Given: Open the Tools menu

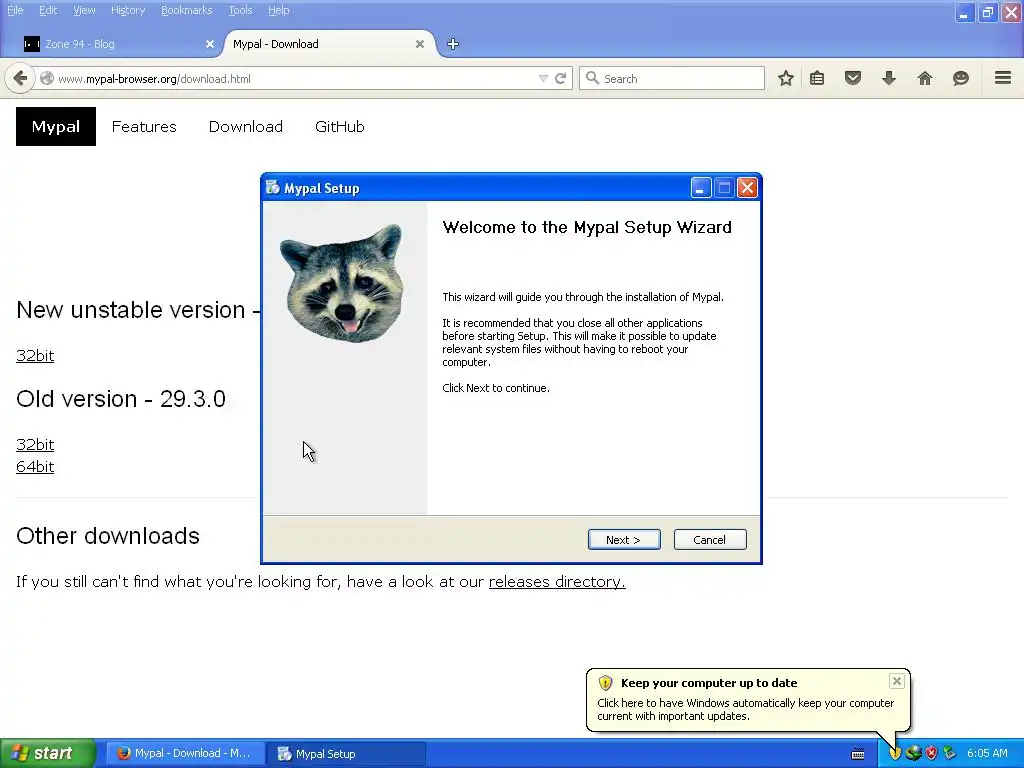Looking at the screenshot, I should (240, 10).
